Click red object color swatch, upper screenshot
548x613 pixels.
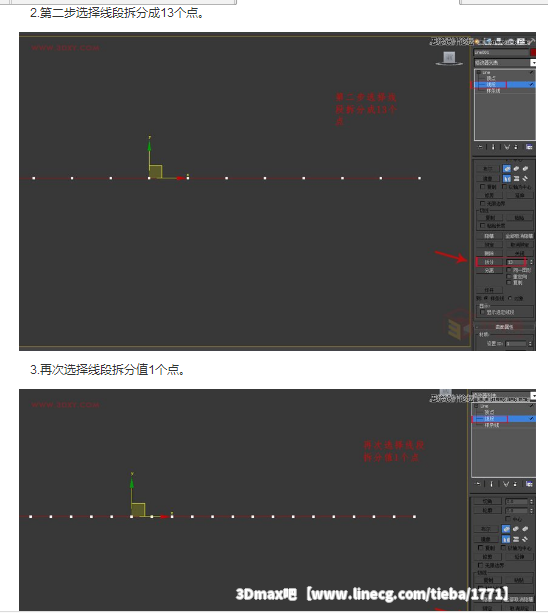(533, 52)
